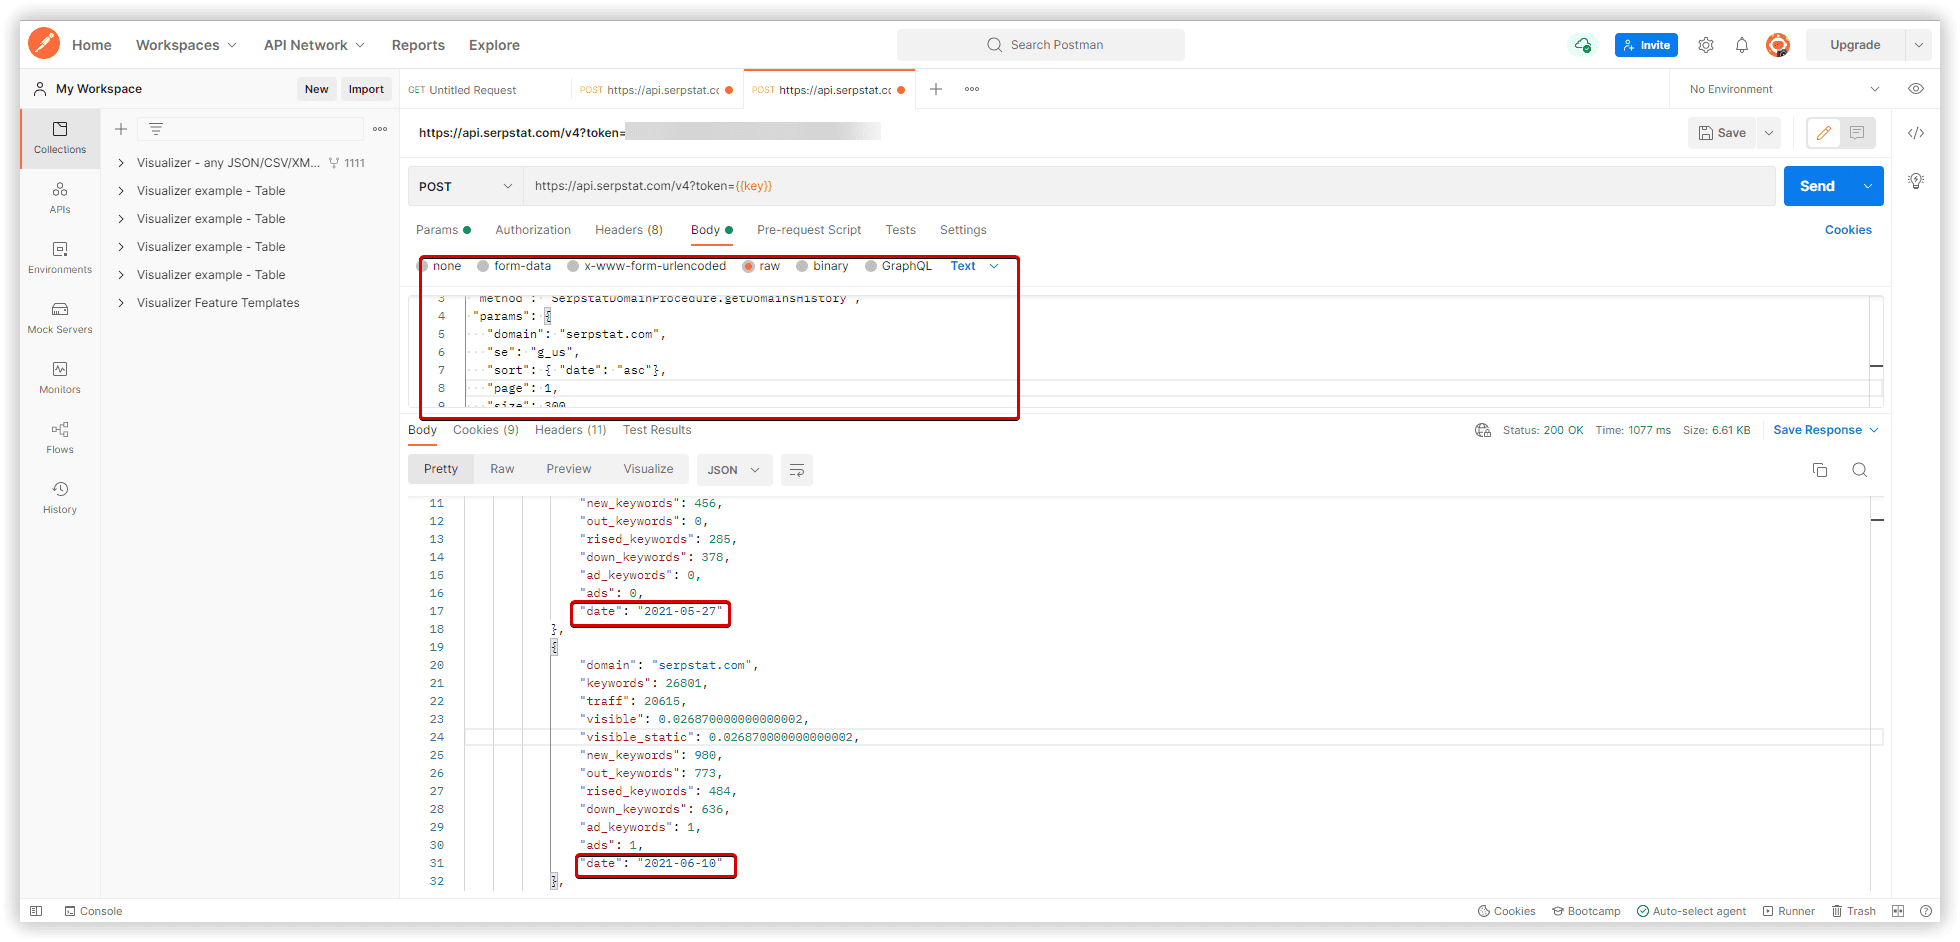Open the Upgrade dropdown arrow
This screenshot has height=942, width=1960.
(x=1919, y=45)
